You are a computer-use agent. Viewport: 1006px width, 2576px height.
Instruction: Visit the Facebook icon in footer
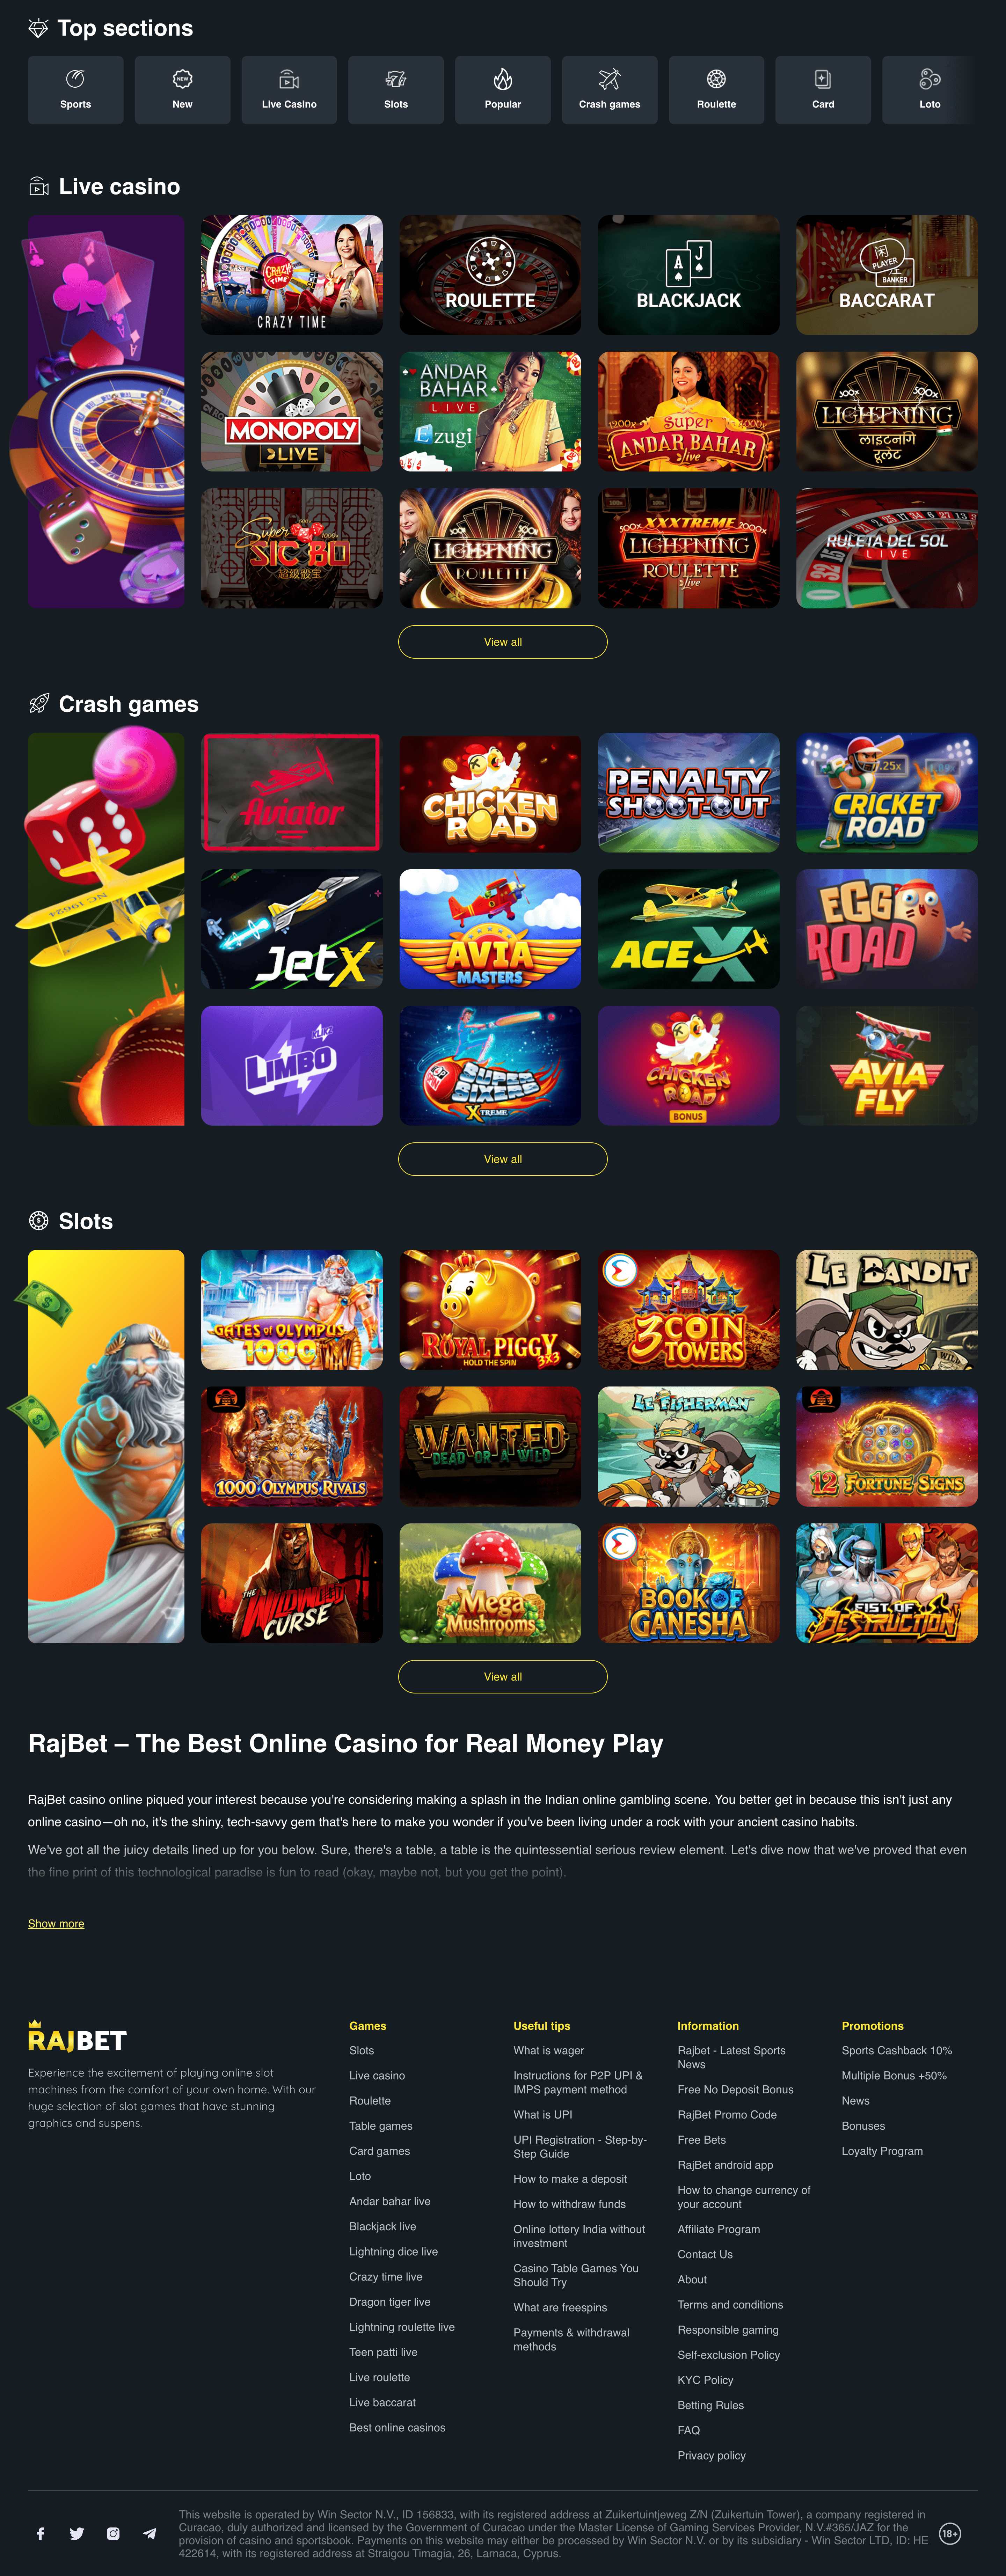41,2533
